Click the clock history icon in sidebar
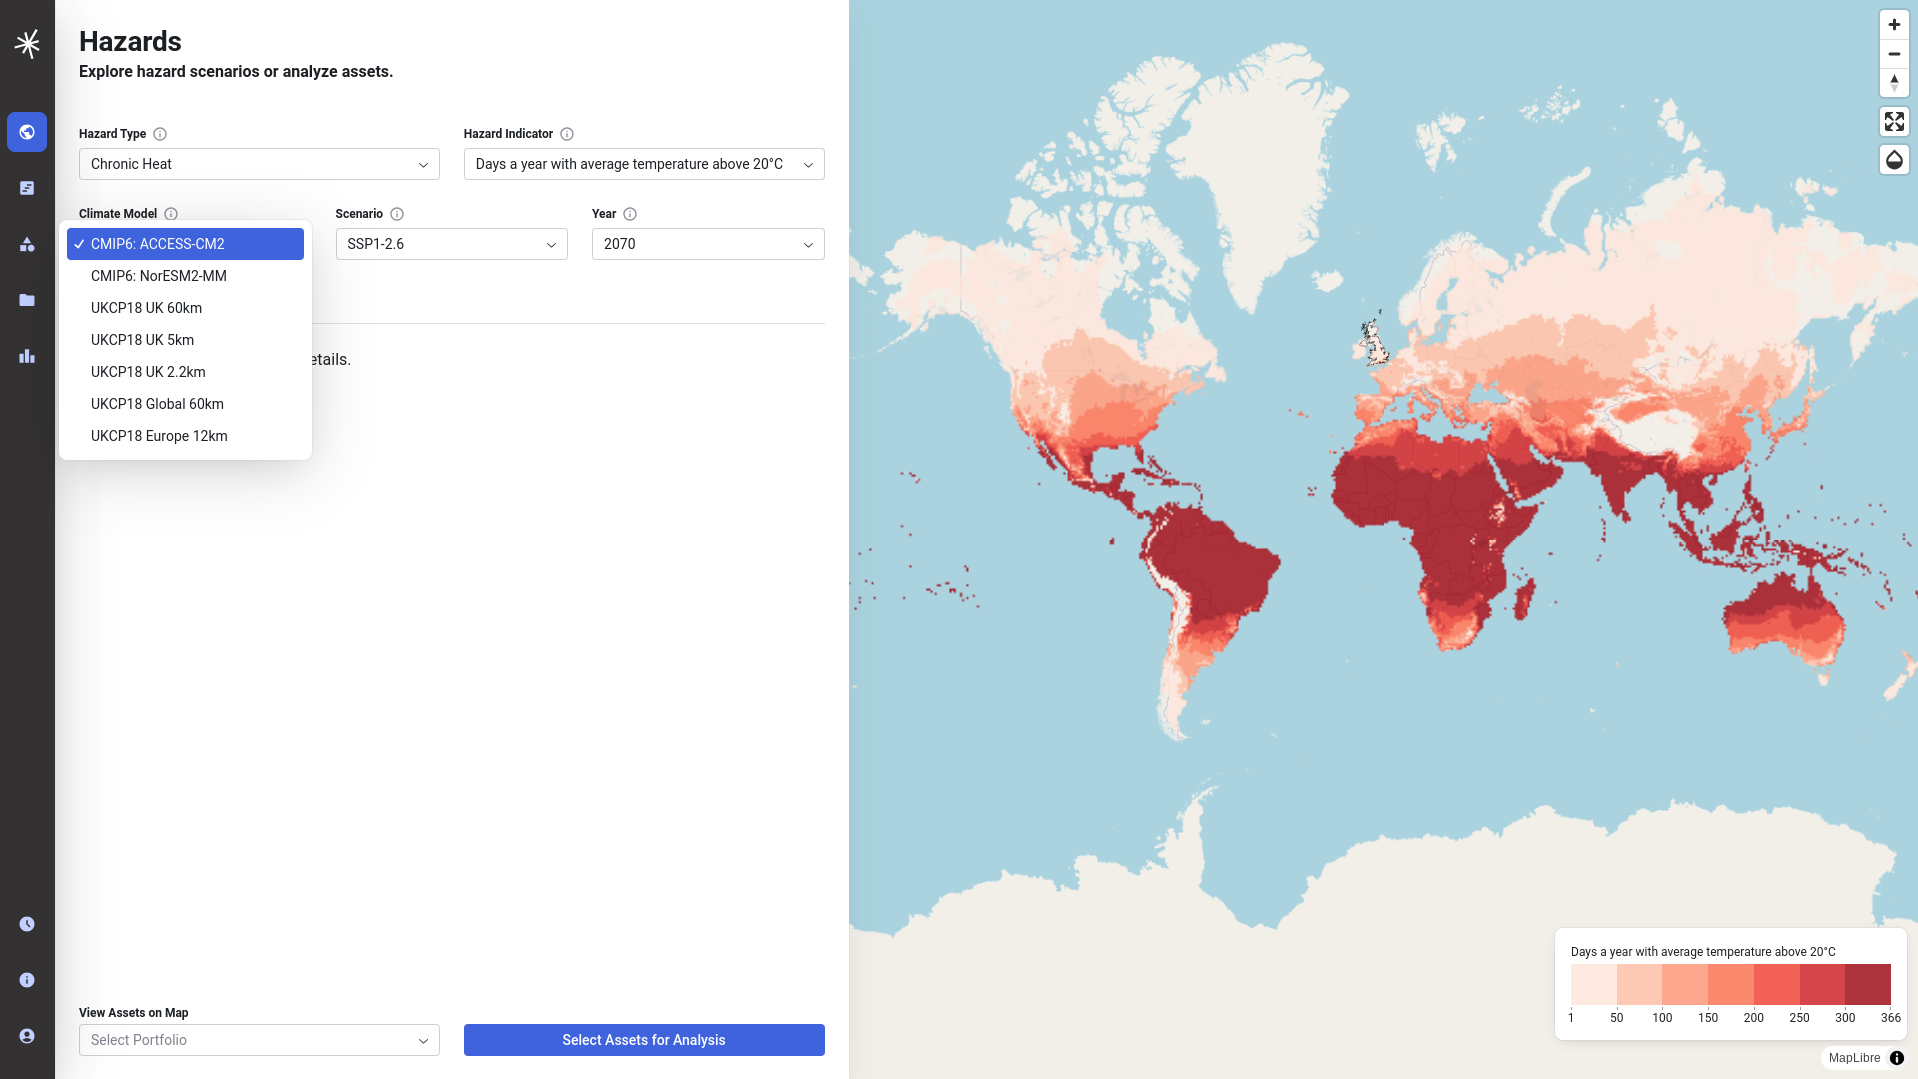This screenshot has height=1079, width=1918. click(27, 924)
